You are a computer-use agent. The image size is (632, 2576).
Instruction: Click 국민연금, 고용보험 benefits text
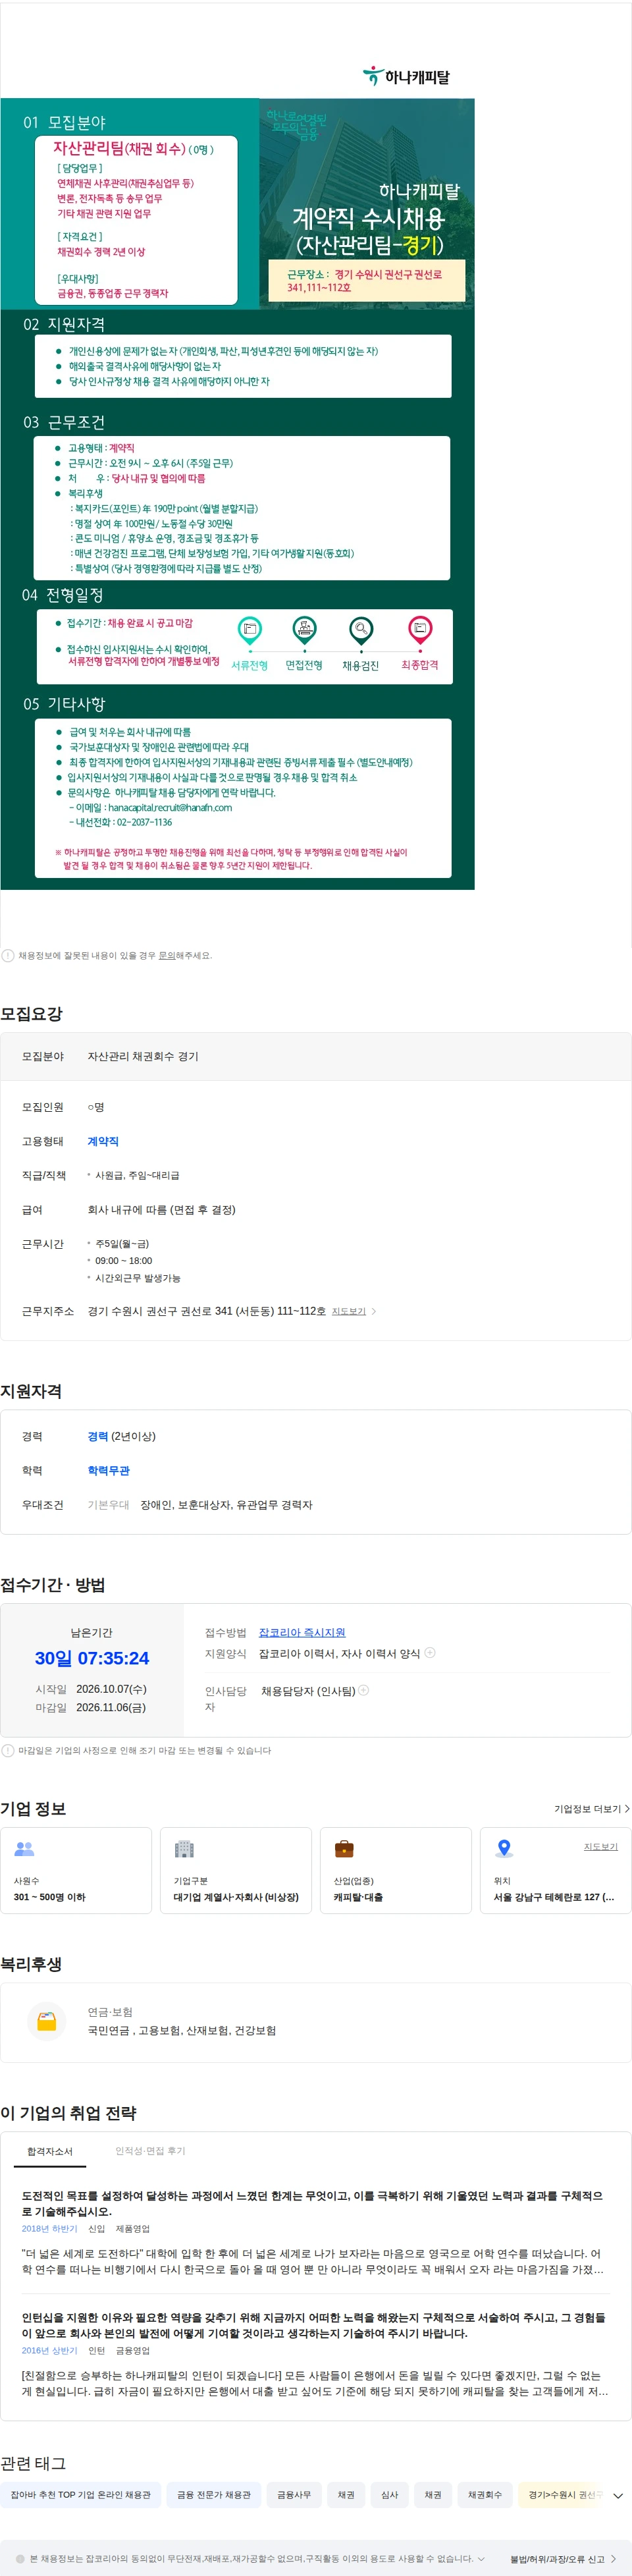pyautogui.click(x=182, y=2030)
